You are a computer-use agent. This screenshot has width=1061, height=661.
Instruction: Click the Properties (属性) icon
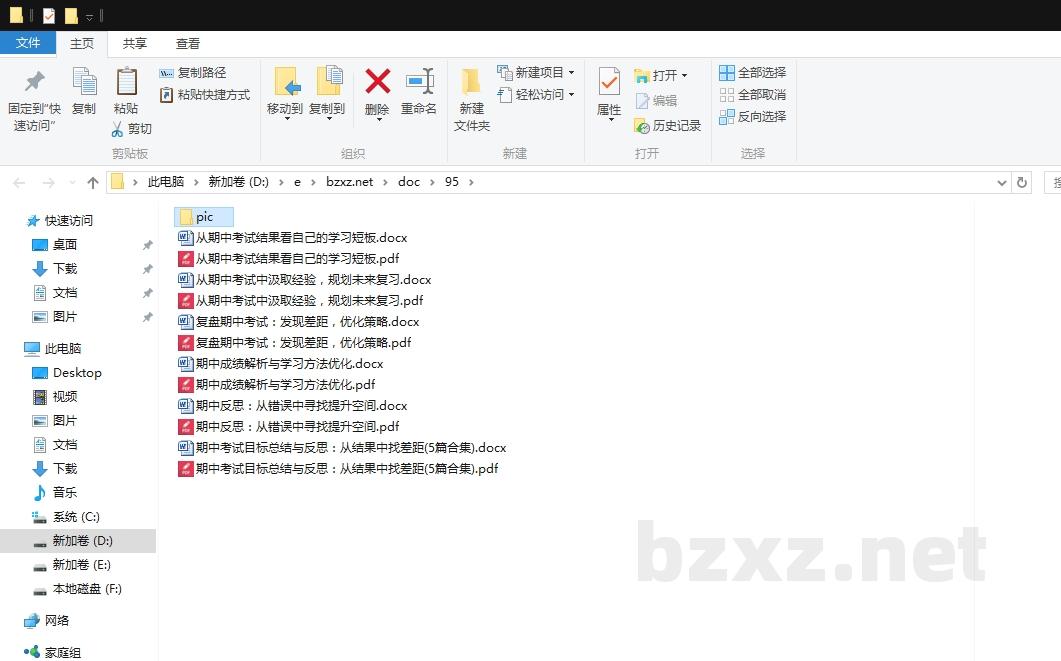pos(609,83)
